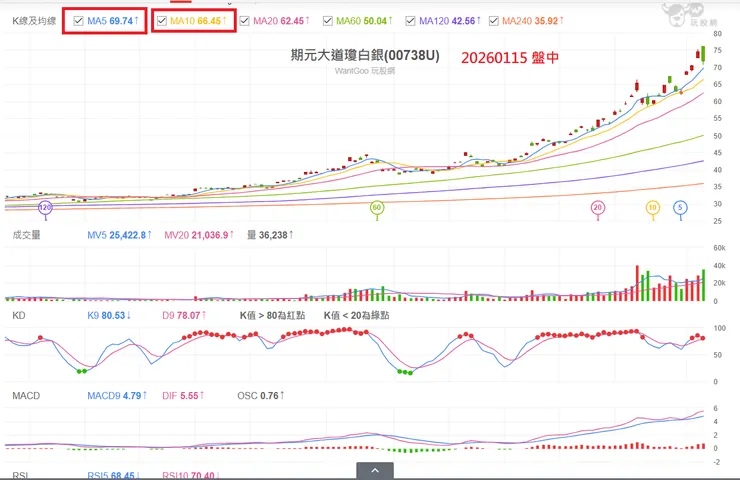Click the MV5 25,422.8 volume label
Viewport: 740px width, 480px height.
tap(119, 235)
